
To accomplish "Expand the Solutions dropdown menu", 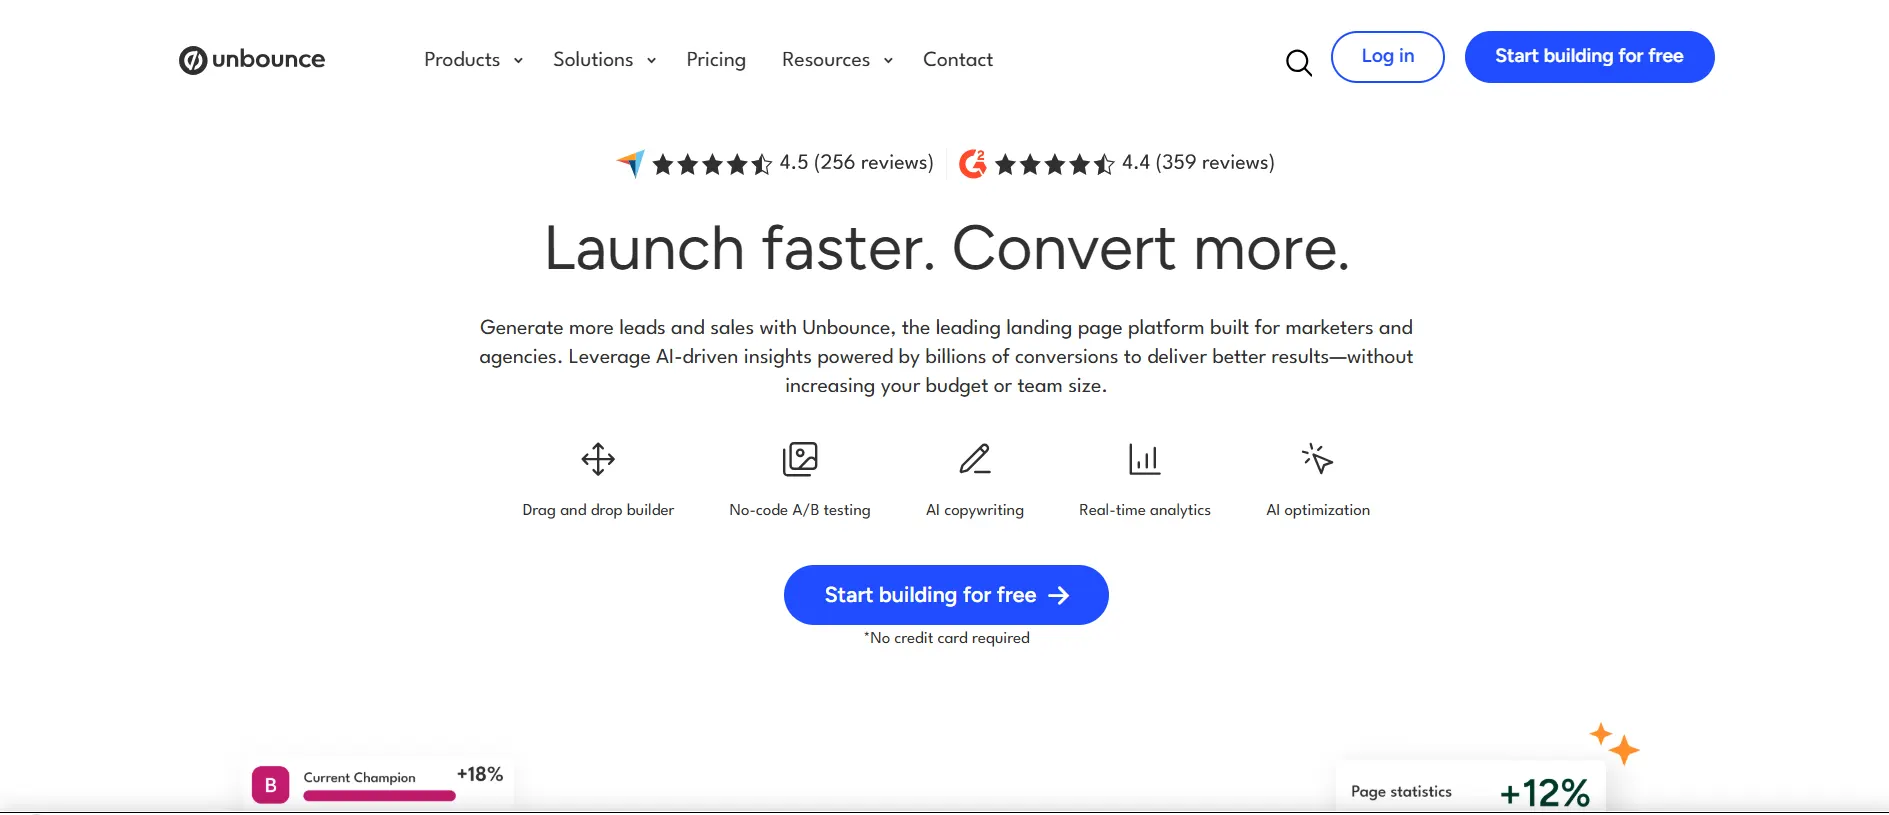I will pos(605,60).
